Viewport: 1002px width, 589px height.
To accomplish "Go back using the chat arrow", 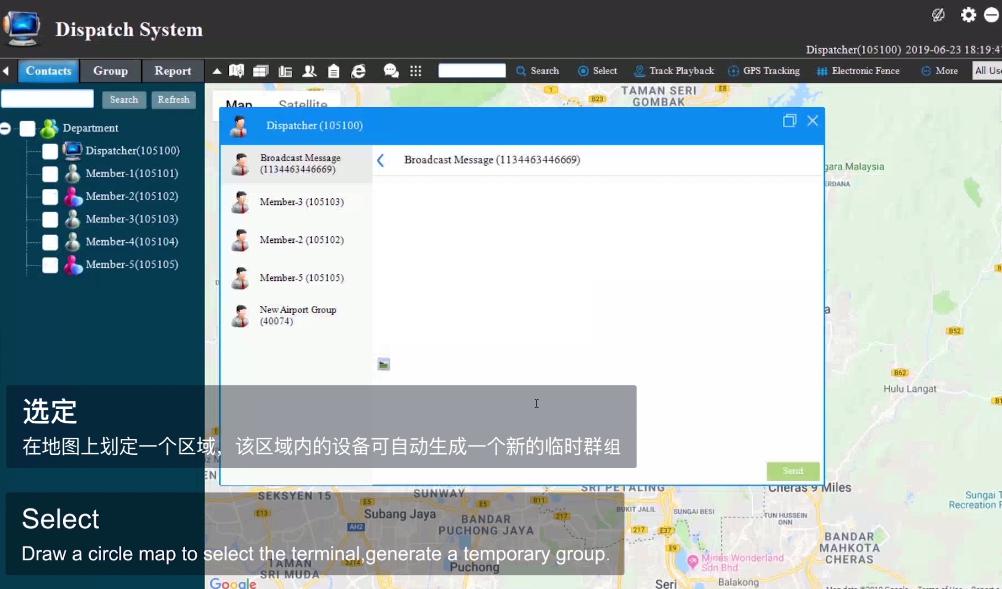I will [381, 160].
